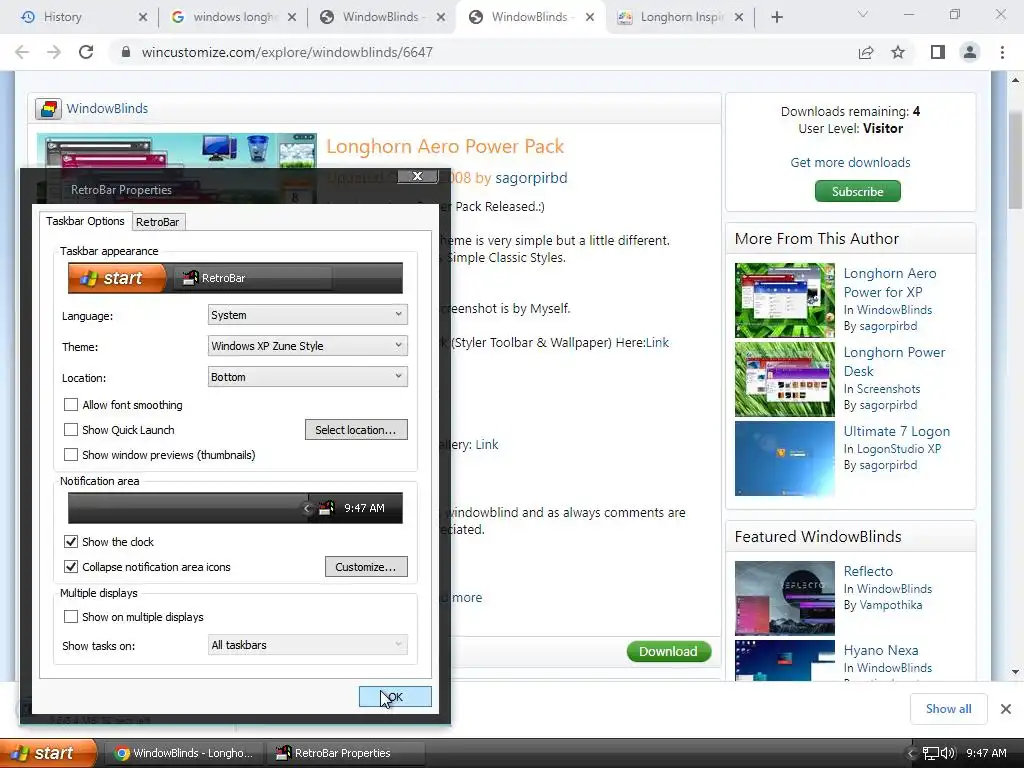
Task: Open a new browser tab
Action: click(776, 17)
